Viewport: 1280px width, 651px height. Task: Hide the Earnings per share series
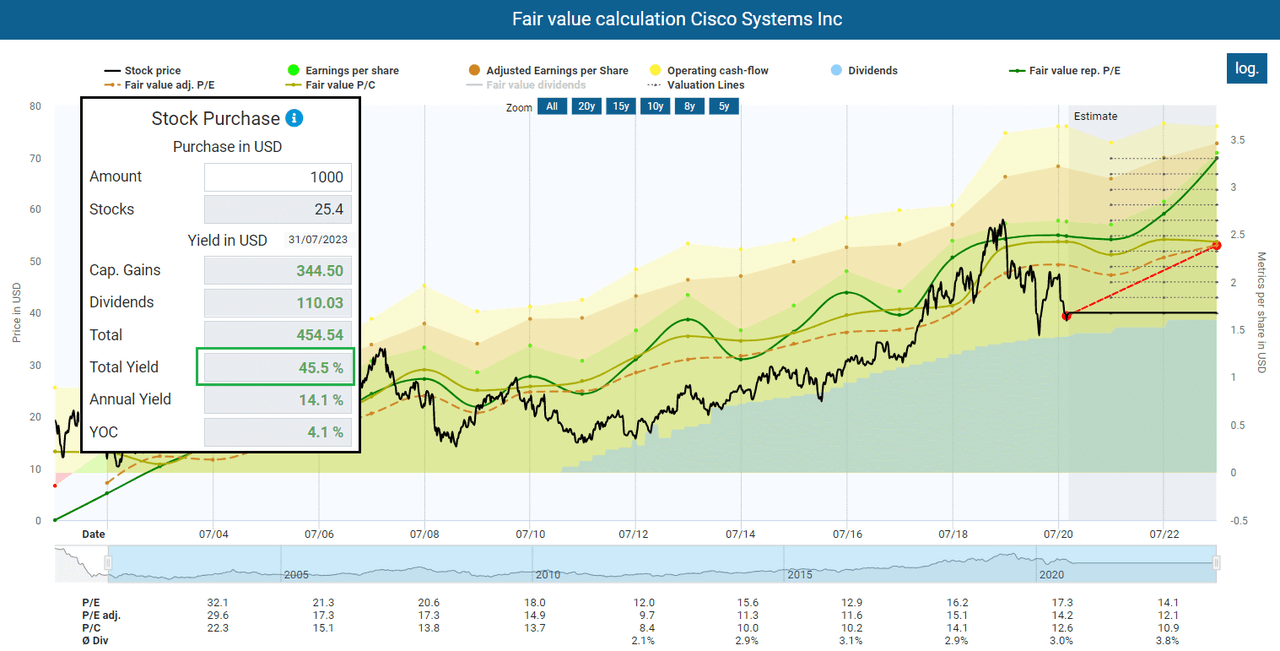(342, 71)
